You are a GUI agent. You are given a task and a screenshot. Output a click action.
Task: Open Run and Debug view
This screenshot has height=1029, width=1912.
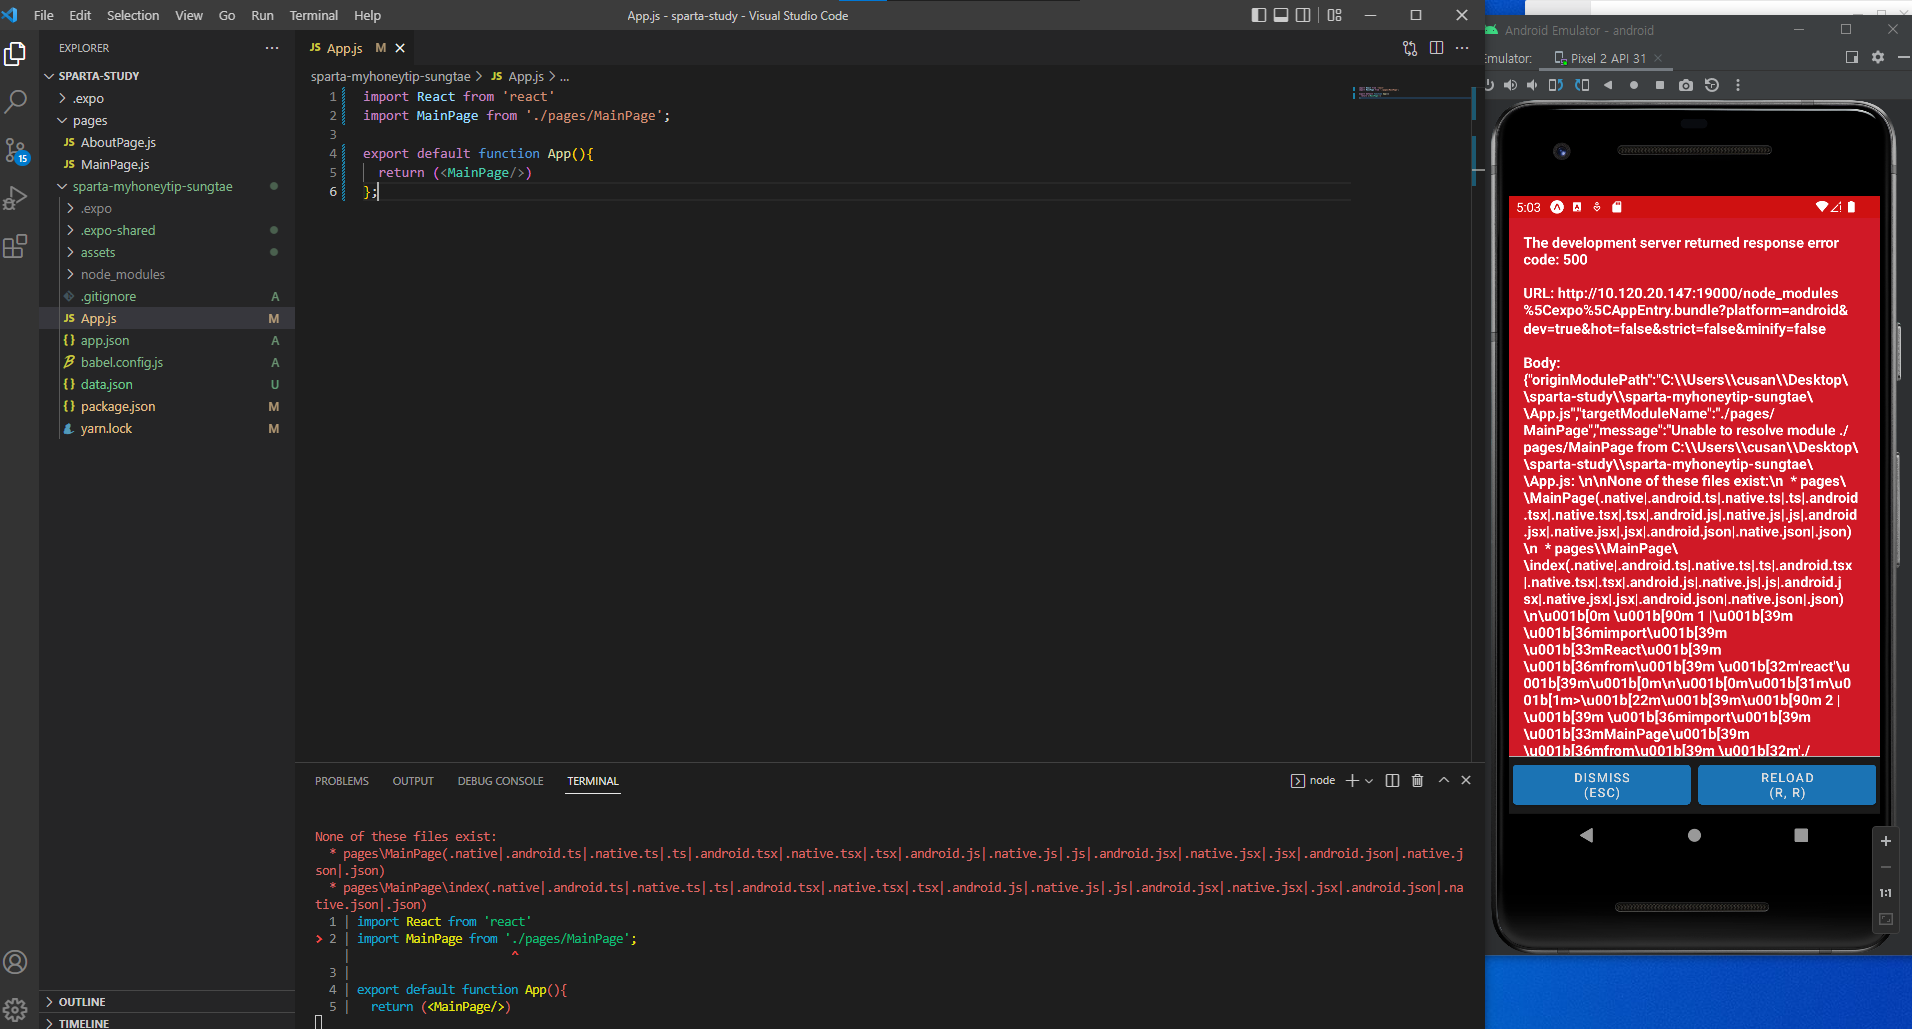pos(15,198)
